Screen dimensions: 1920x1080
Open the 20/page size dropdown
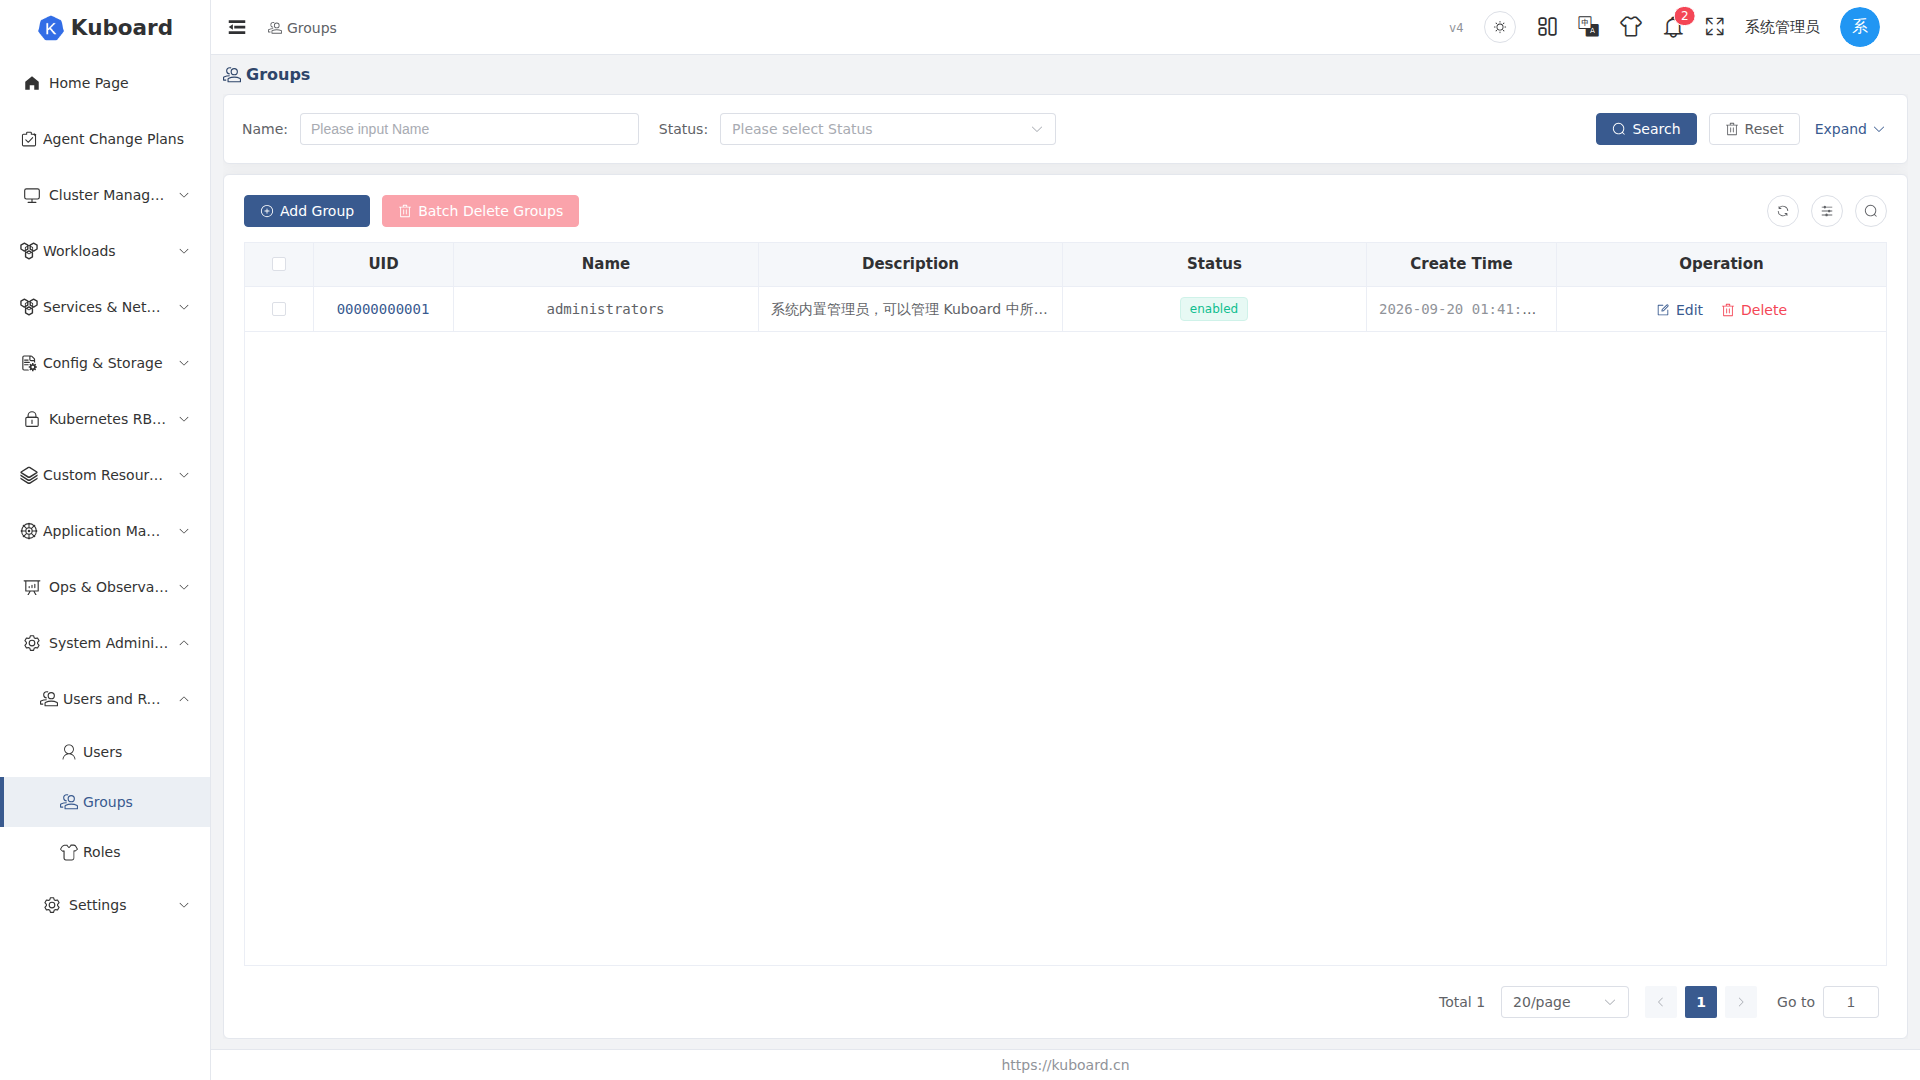tap(1565, 1002)
